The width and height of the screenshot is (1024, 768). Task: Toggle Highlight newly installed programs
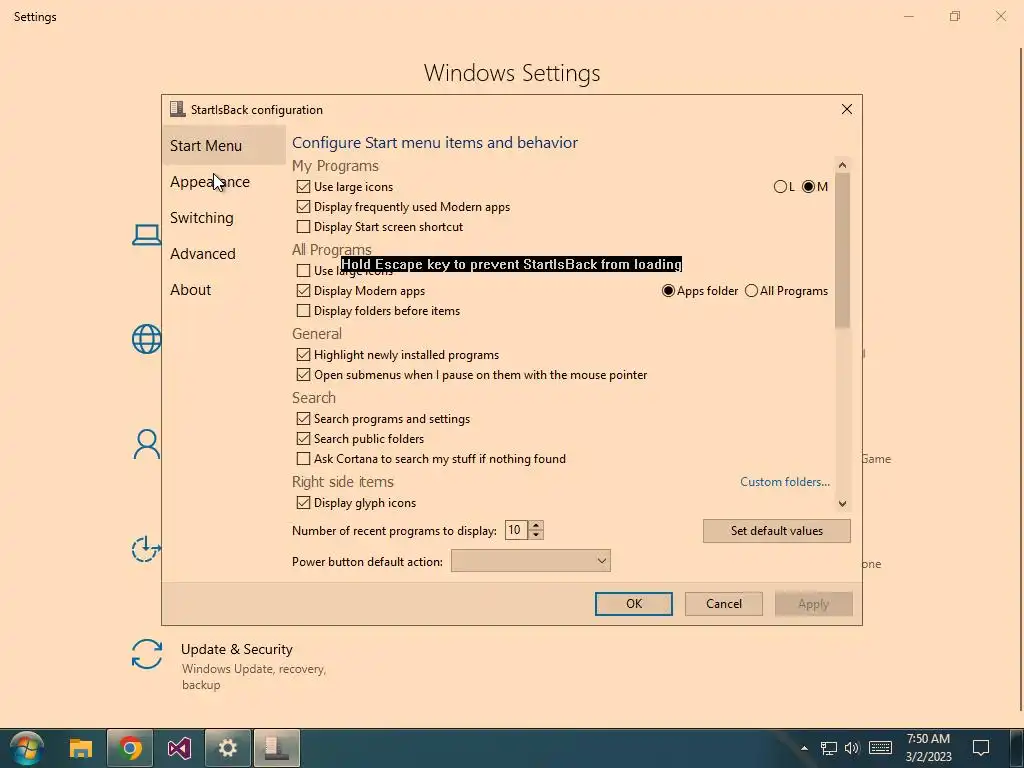(303, 355)
